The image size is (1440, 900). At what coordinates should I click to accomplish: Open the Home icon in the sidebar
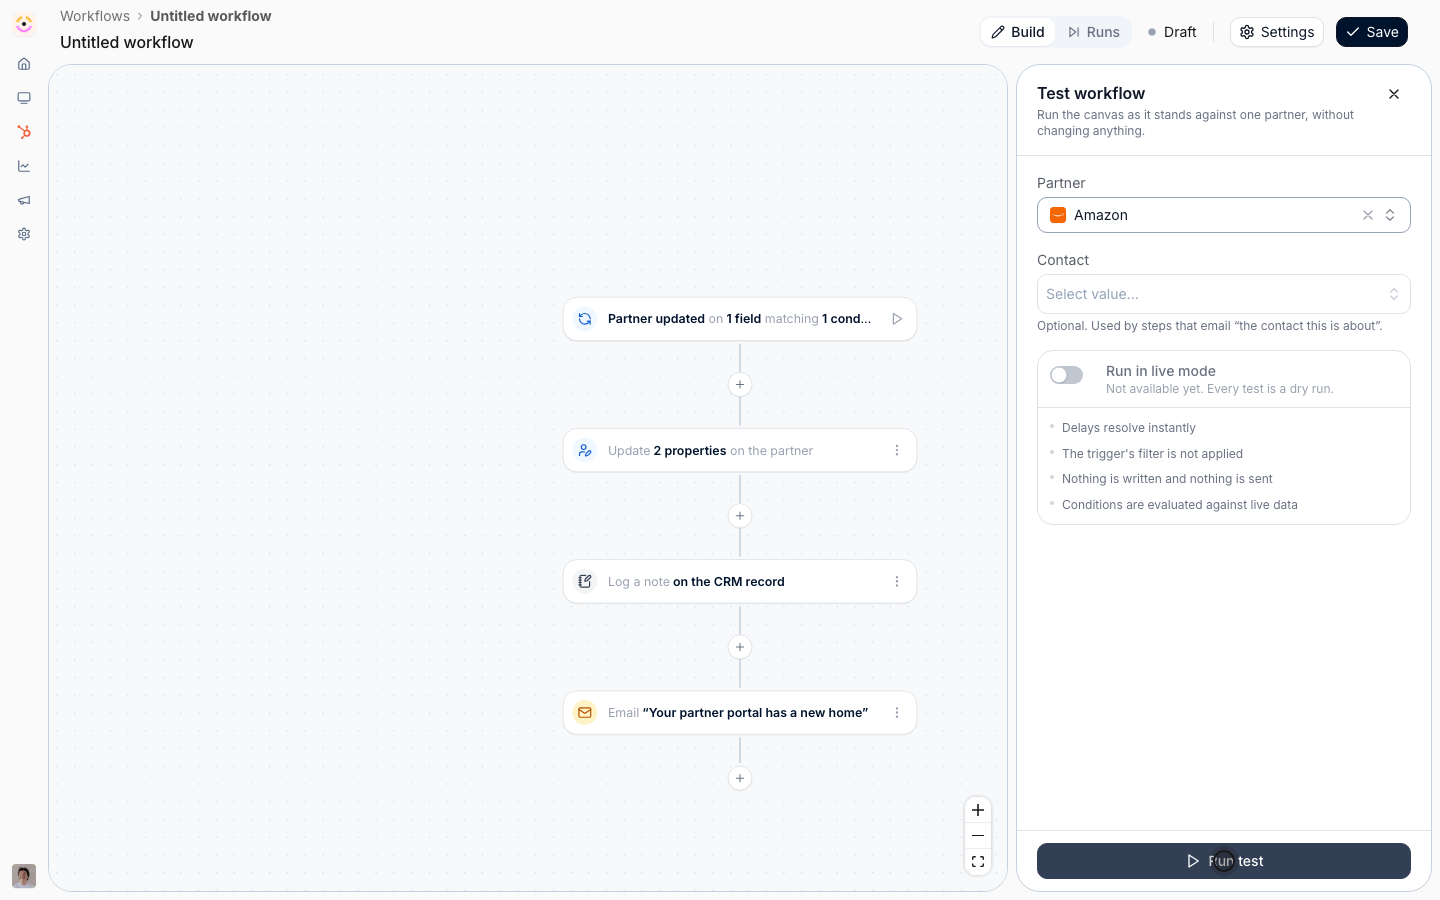pyautogui.click(x=24, y=64)
